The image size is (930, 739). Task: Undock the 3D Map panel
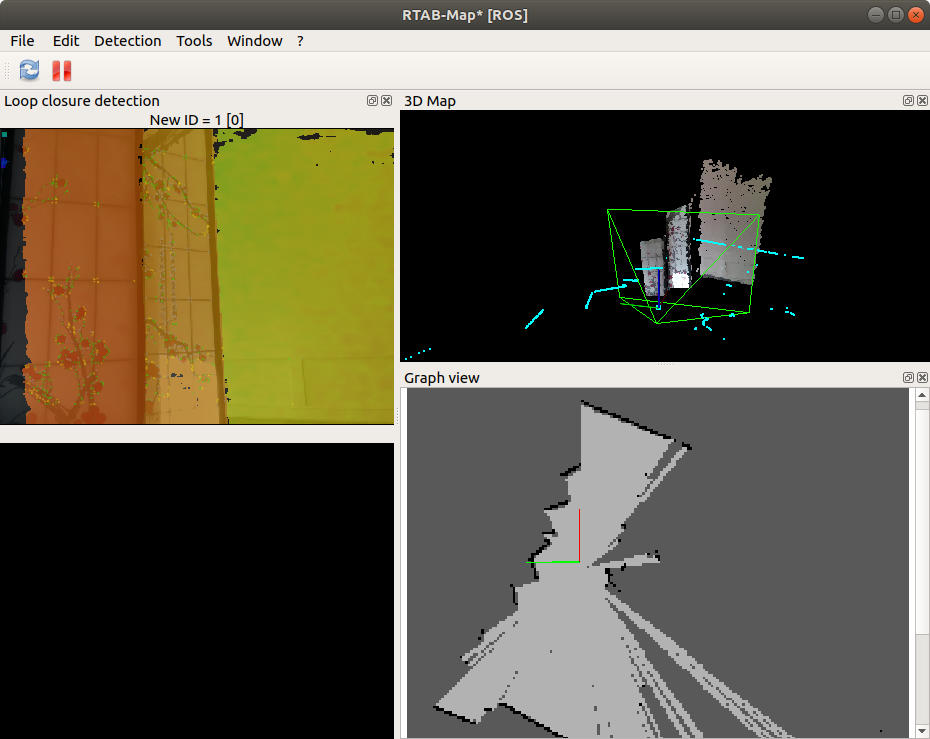point(908,101)
